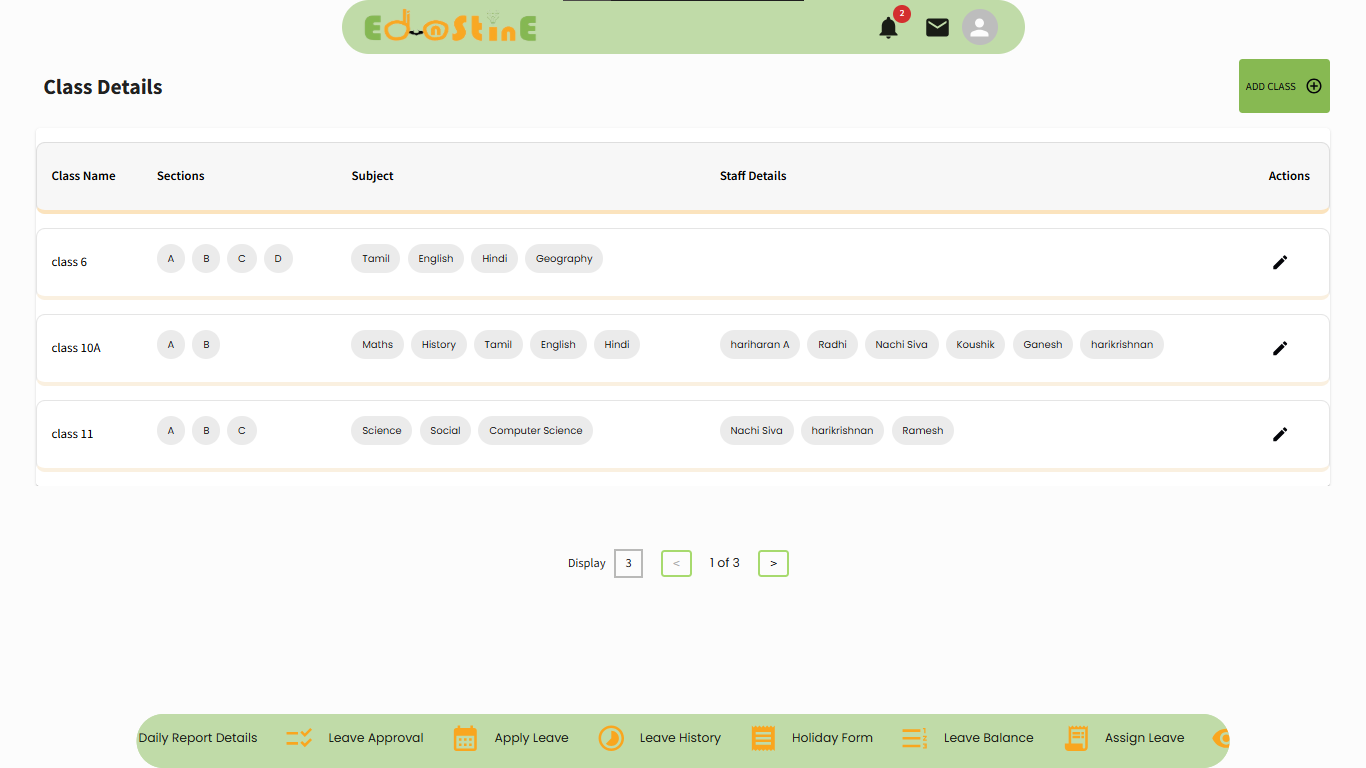Screen dimensions: 1366x768
Task: Click the Apply Leave calendar icon
Action: point(465,738)
